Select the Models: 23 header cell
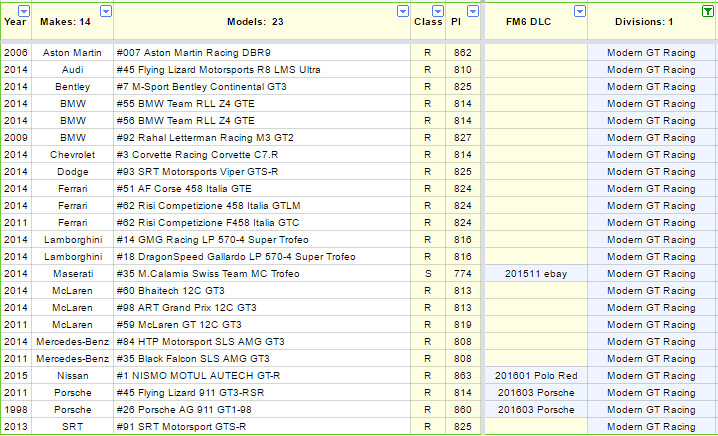 [x=262, y=22]
